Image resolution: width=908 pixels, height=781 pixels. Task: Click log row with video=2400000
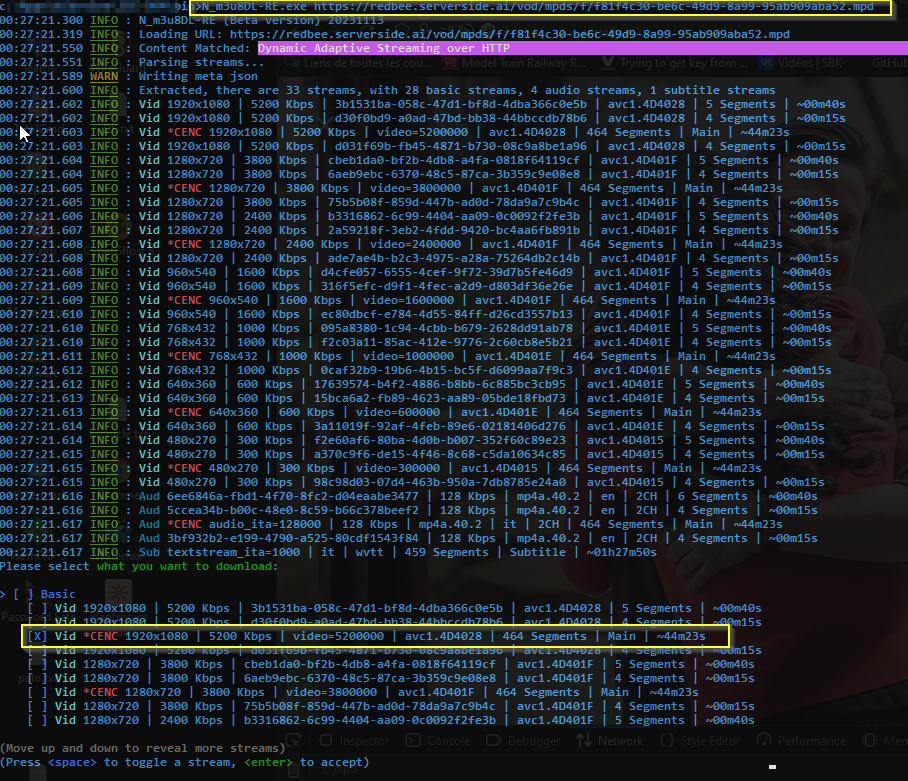coord(391,244)
